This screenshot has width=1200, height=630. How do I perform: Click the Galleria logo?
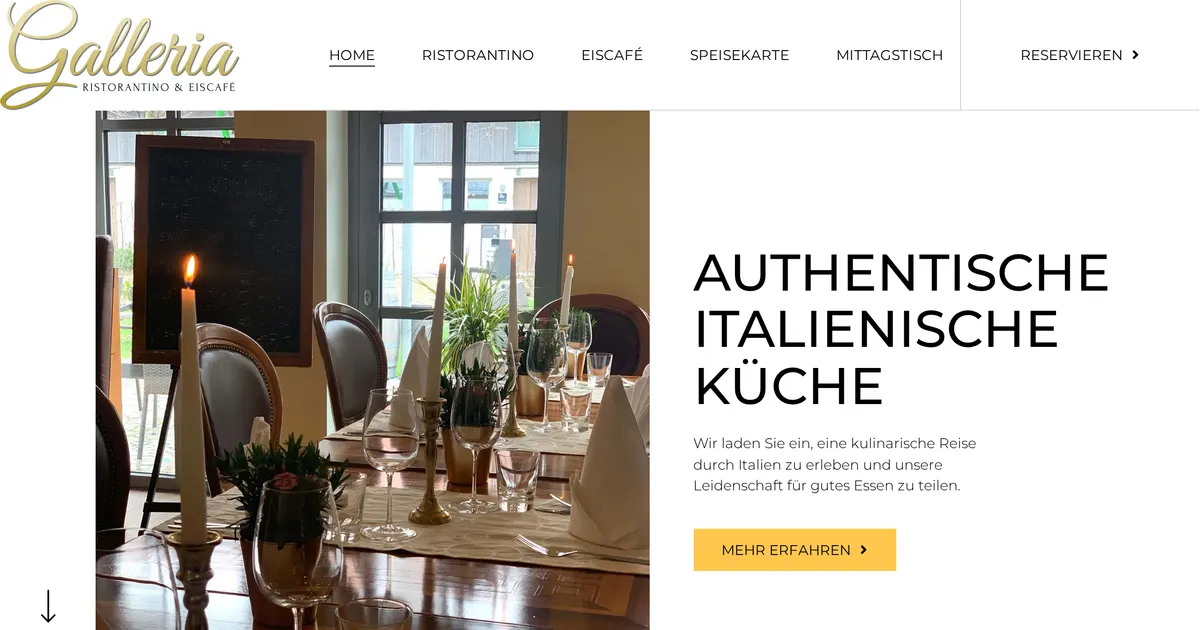120,54
